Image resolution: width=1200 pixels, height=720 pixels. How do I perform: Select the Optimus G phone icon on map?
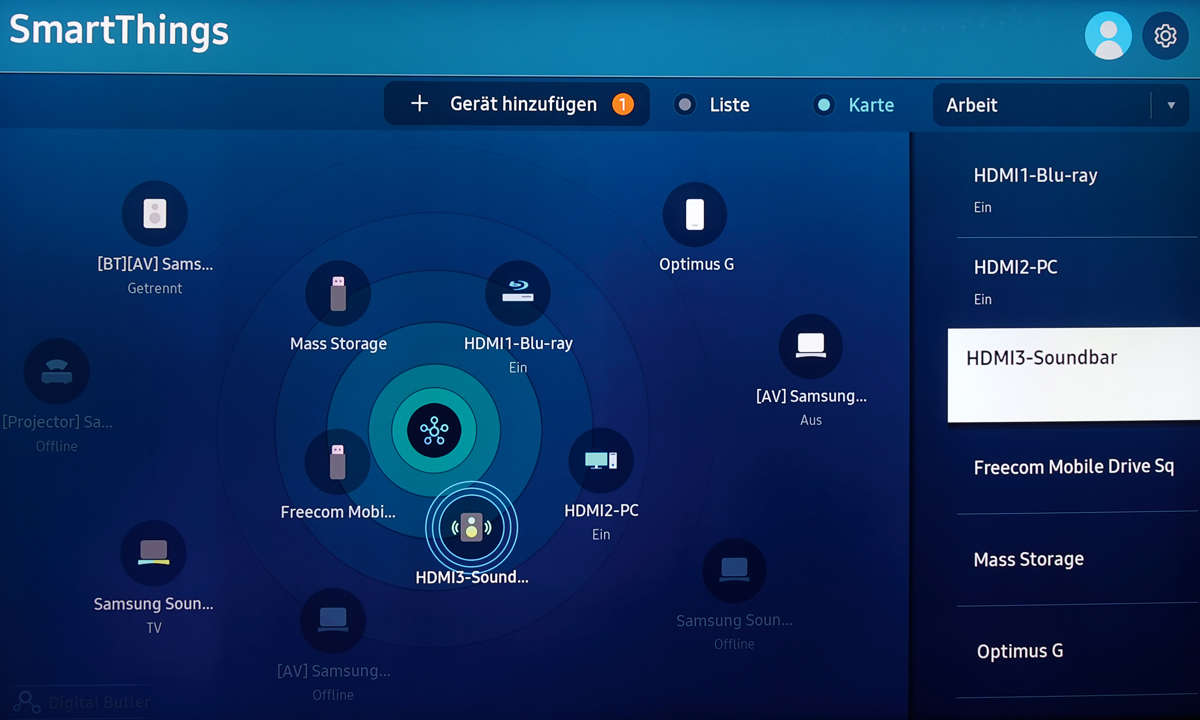click(x=695, y=214)
